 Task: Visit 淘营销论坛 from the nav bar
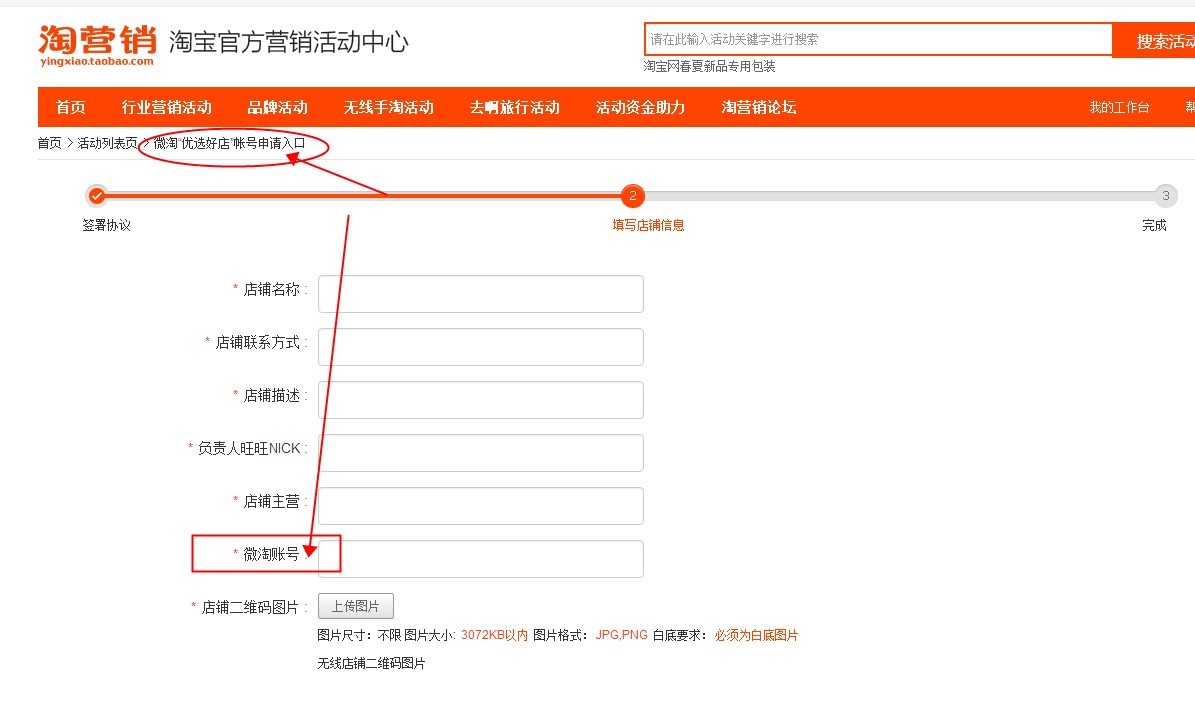coord(759,107)
